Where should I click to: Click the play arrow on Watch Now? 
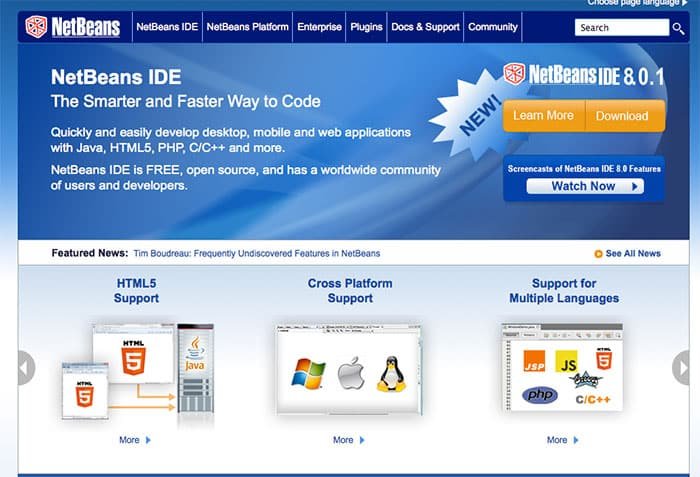point(634,187)
